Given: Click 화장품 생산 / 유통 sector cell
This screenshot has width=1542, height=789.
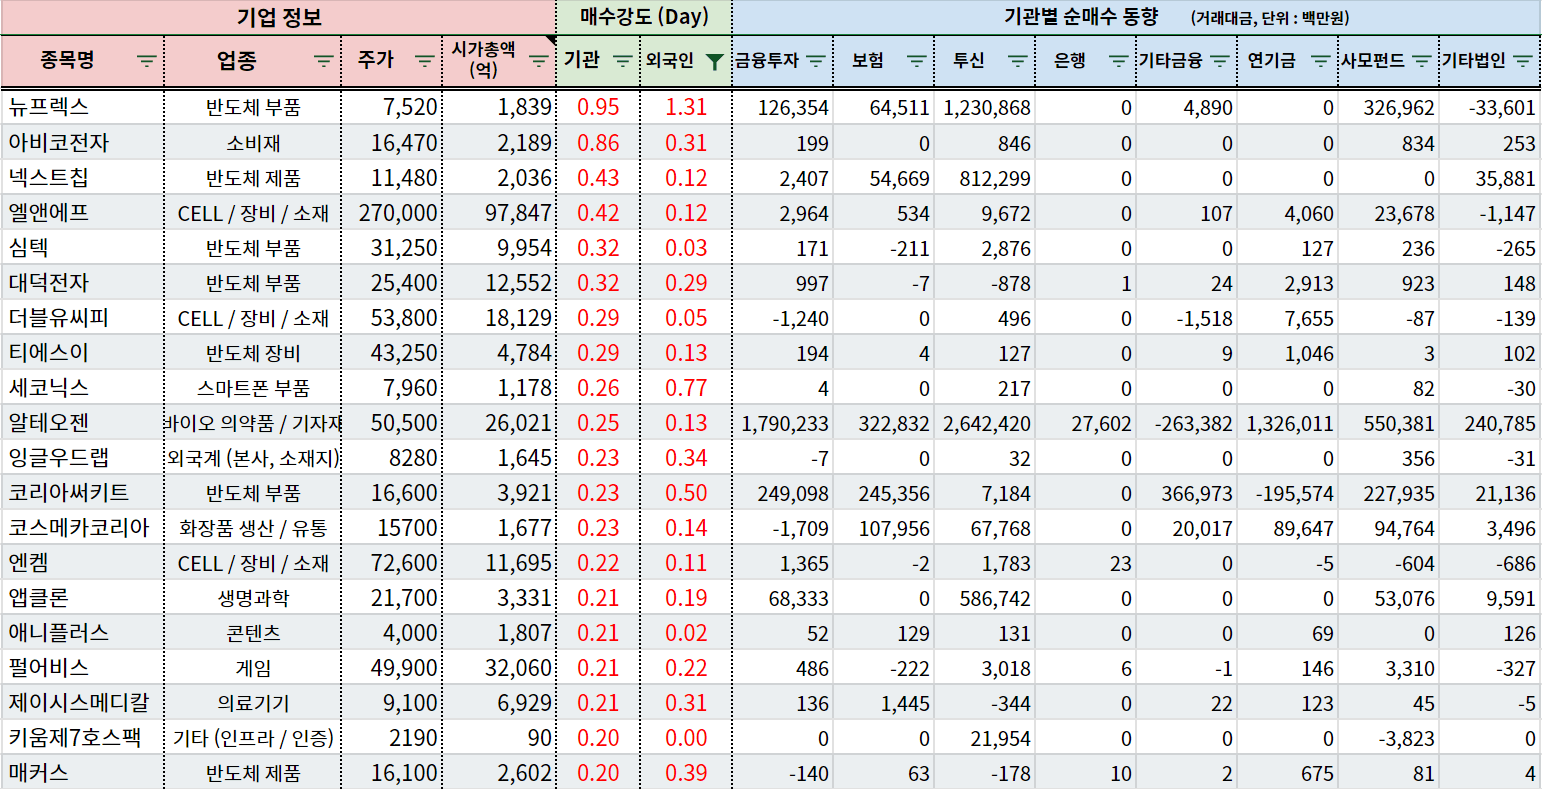Looking at the screenshot, I should pos(253,528).
